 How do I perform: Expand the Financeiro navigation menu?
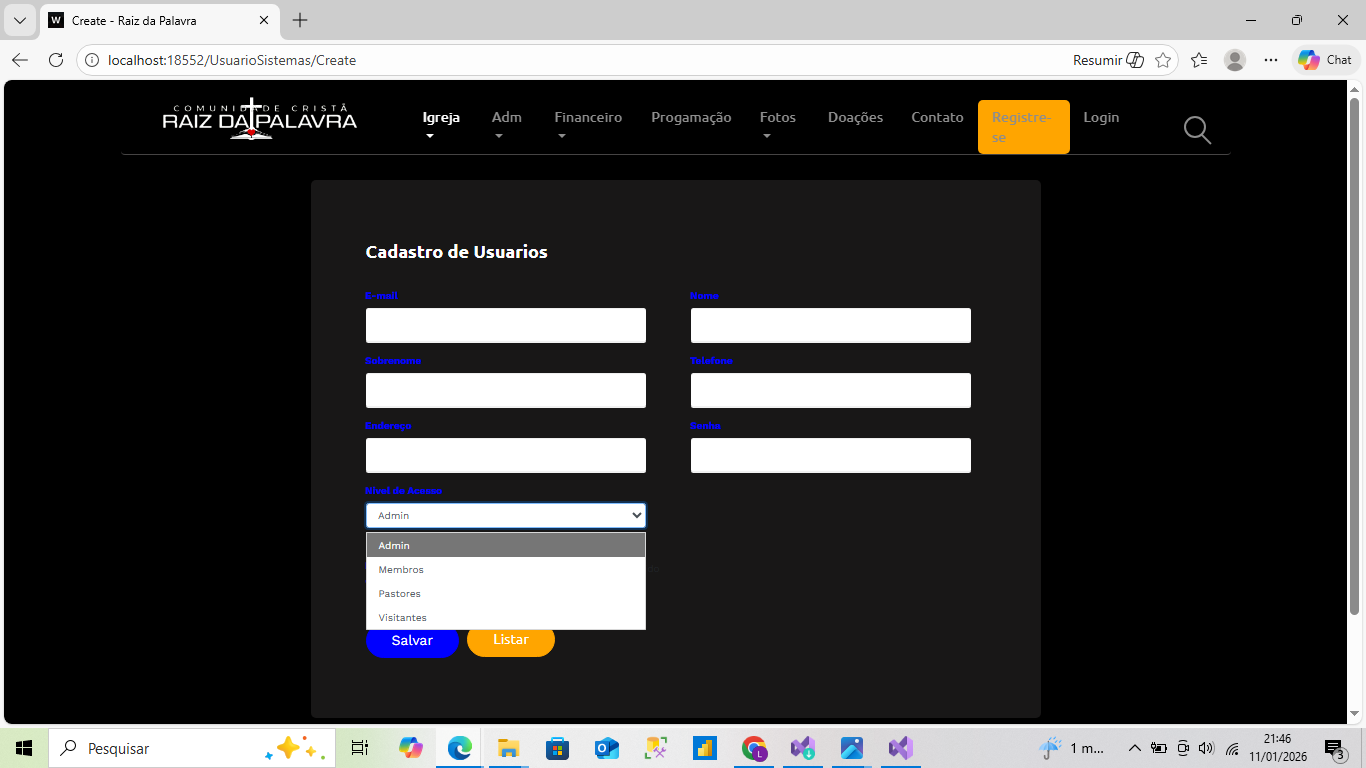click(x=588, y=118)
